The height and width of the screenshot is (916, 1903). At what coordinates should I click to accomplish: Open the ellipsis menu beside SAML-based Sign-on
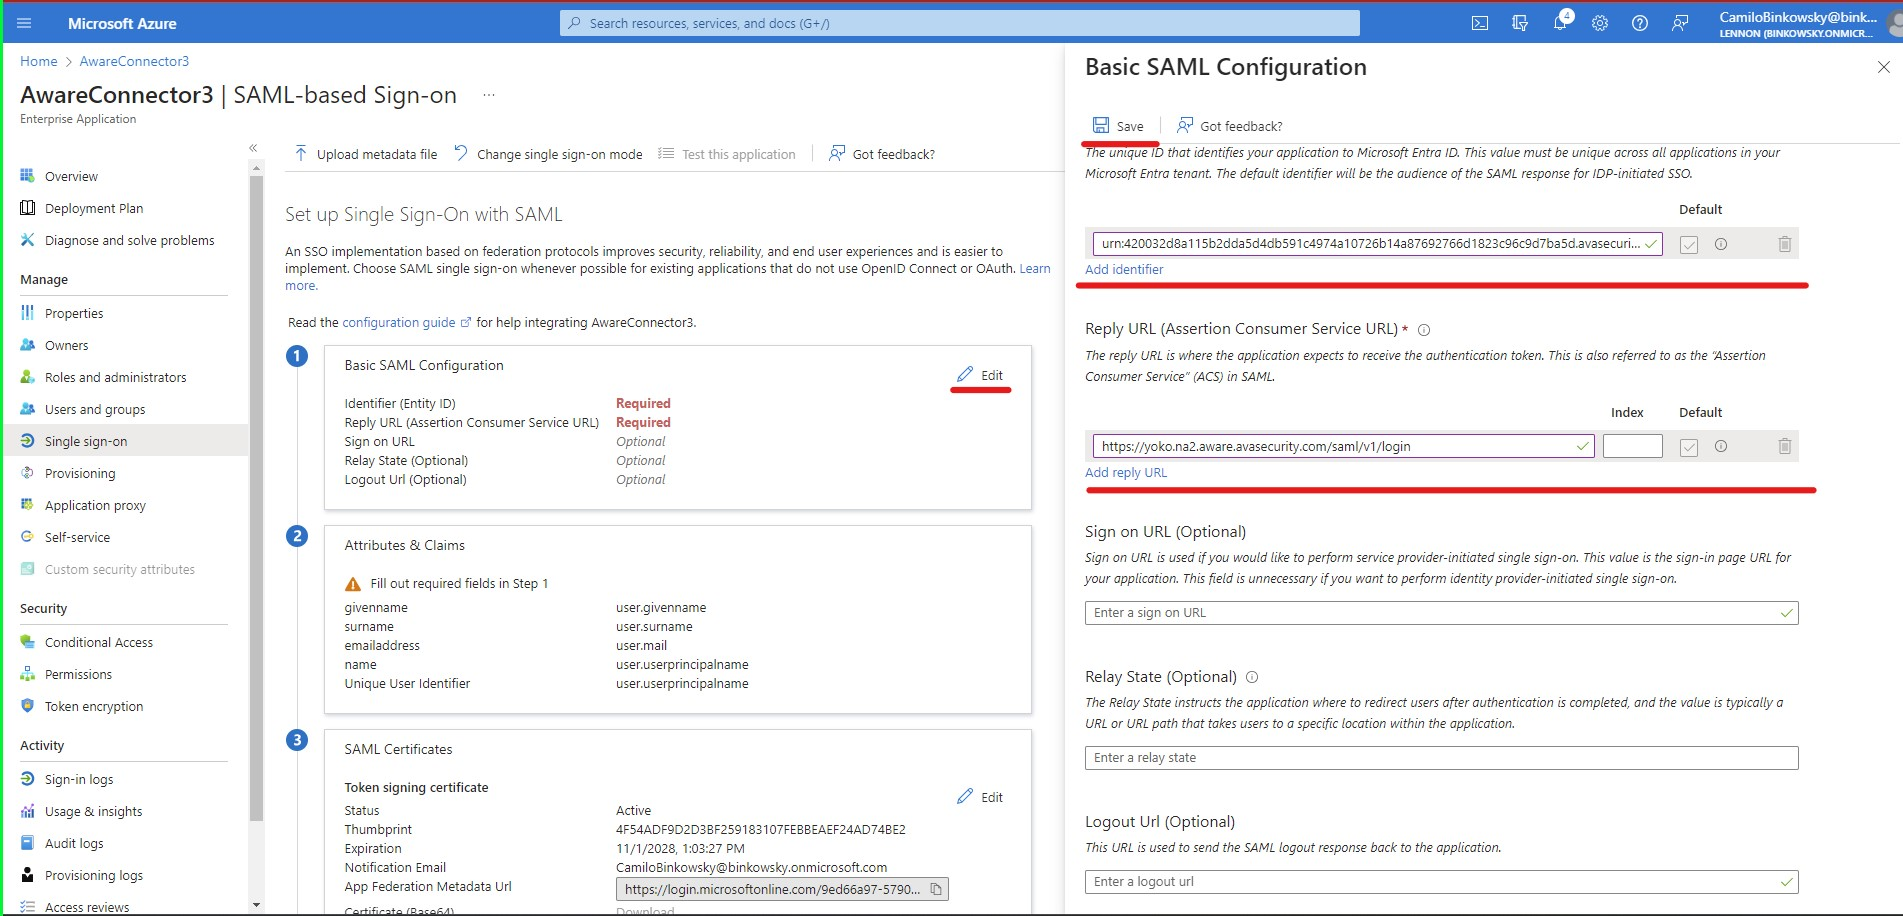coord(488,93)
